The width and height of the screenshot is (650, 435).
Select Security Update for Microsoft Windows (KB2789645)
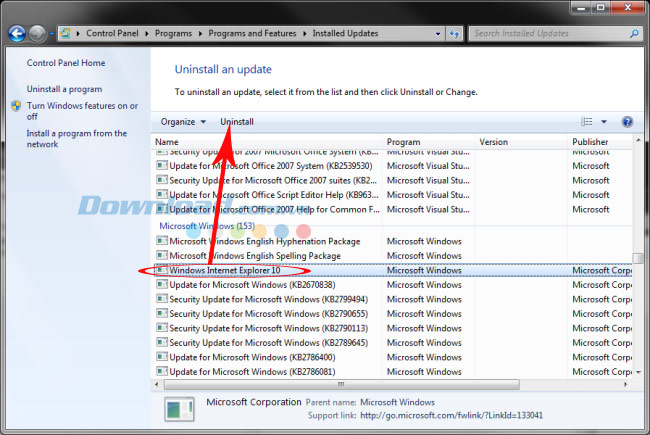269,343
